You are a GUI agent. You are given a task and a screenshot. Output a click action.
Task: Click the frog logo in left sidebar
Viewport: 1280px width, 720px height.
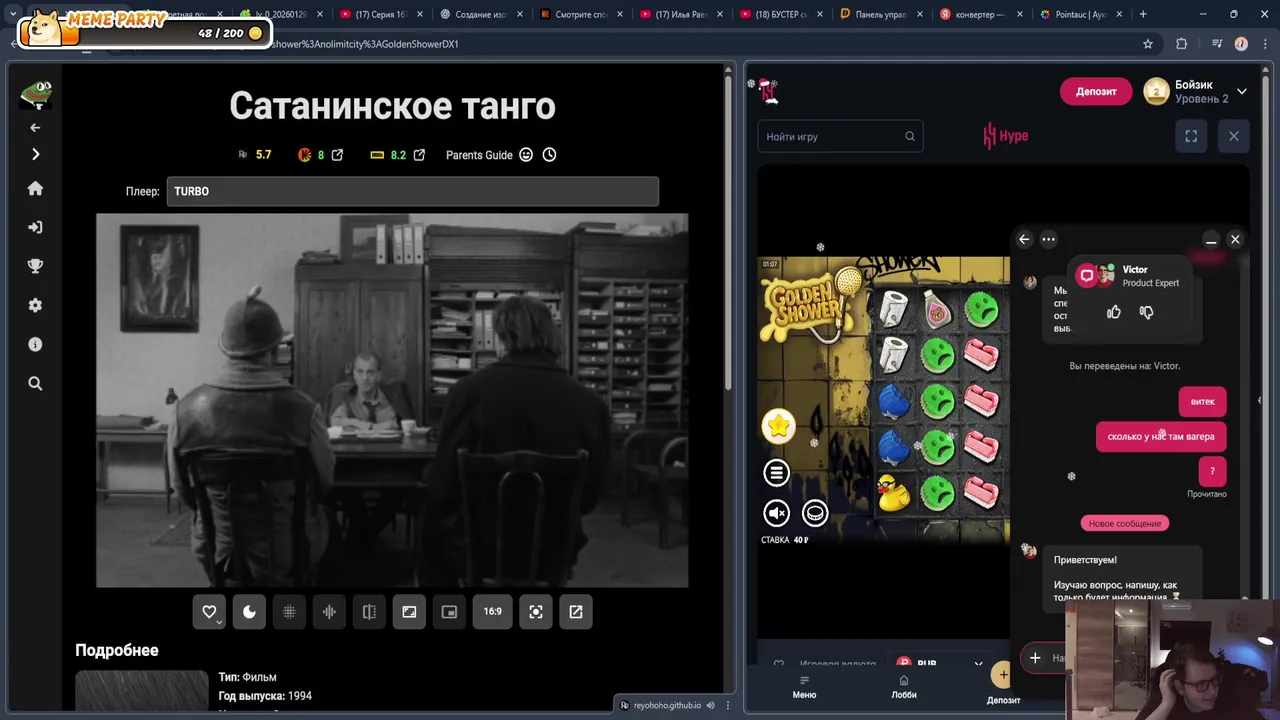(36, 94)
